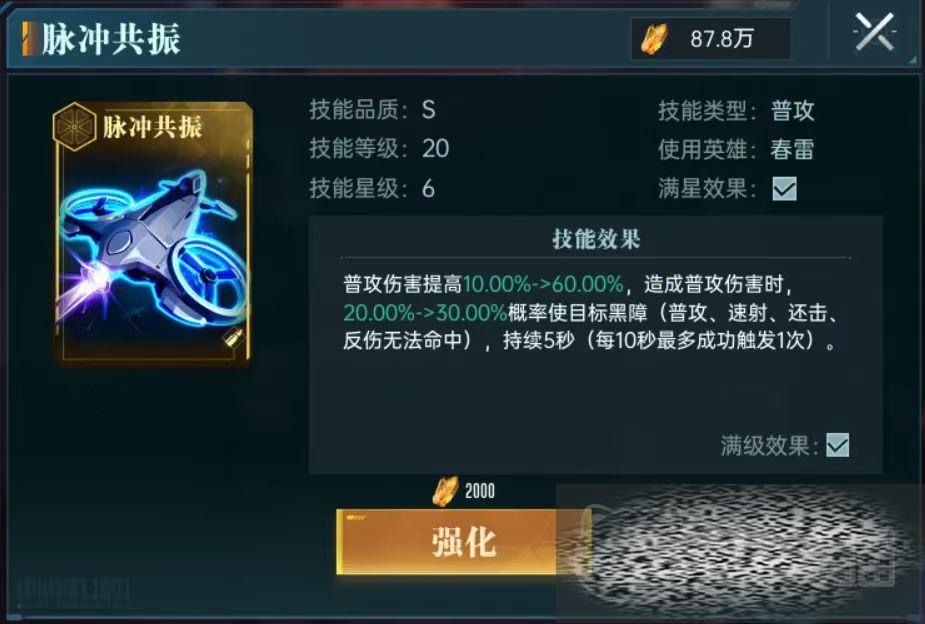Toggle the 满星效果 checkbox
Viewport: 925px width, 624px height.
click(x=784, y=189)
